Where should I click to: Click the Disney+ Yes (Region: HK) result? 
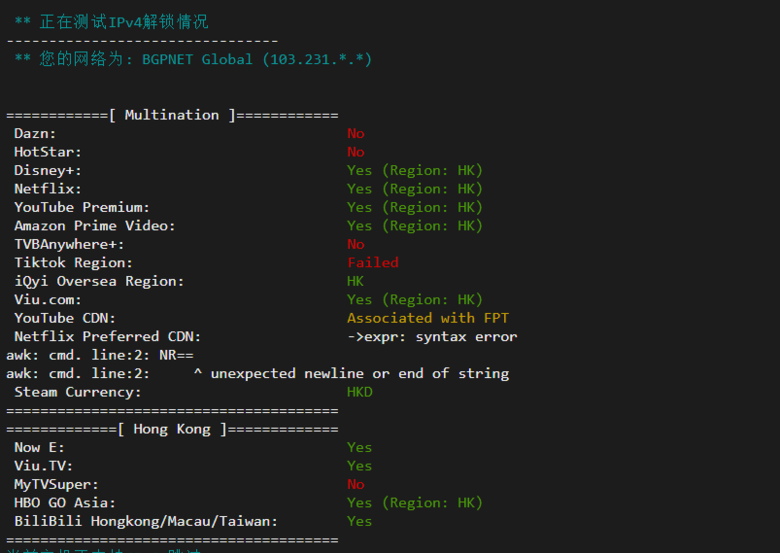click(414, 170)
